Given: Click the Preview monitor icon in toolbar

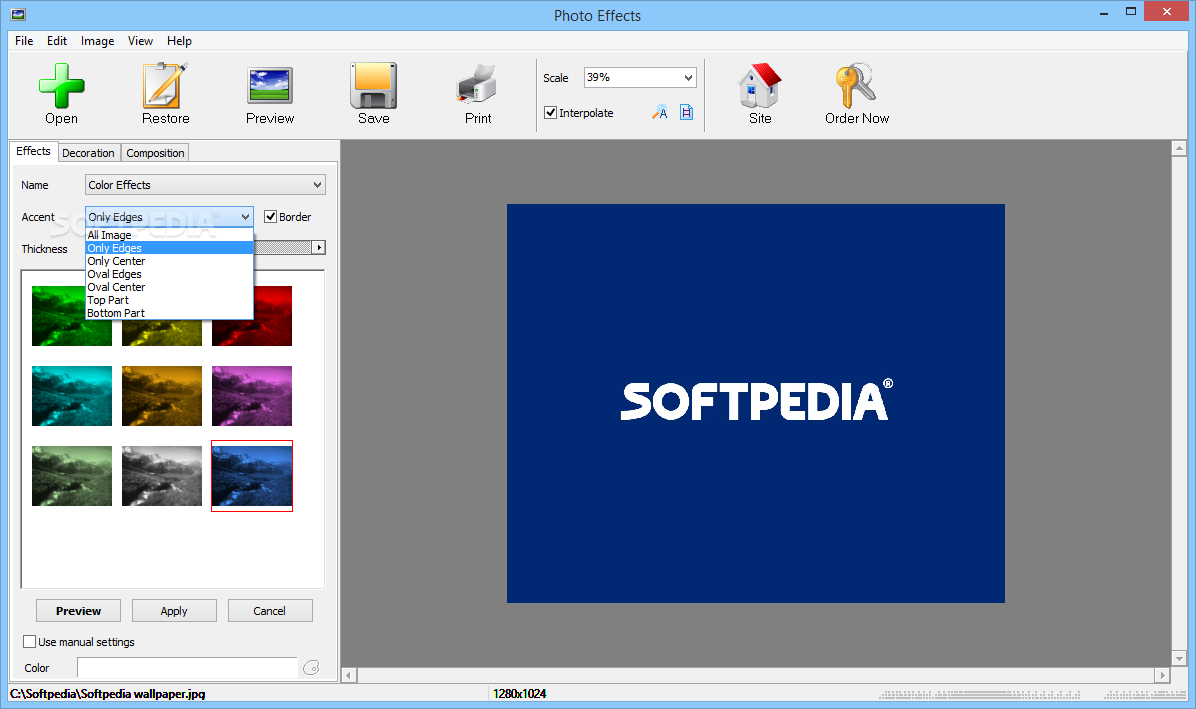Looking at the screenshot, I should click(270, 85).
